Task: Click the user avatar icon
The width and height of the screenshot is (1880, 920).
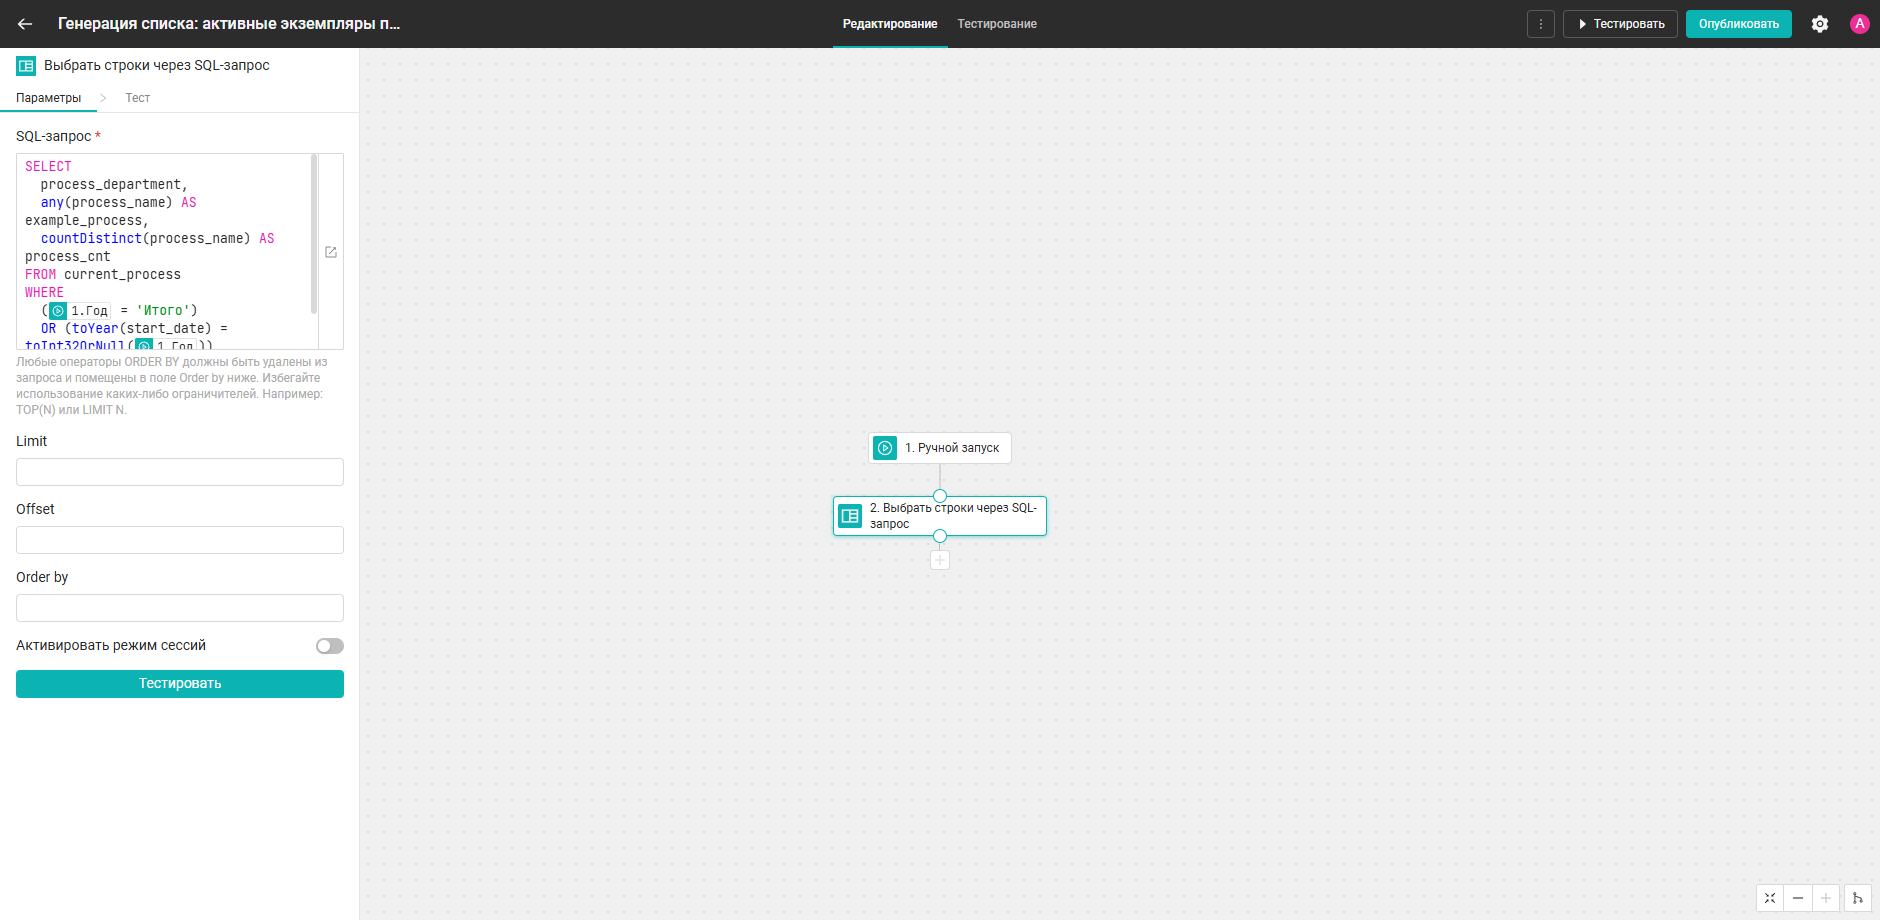Action: pos(1860,24)
